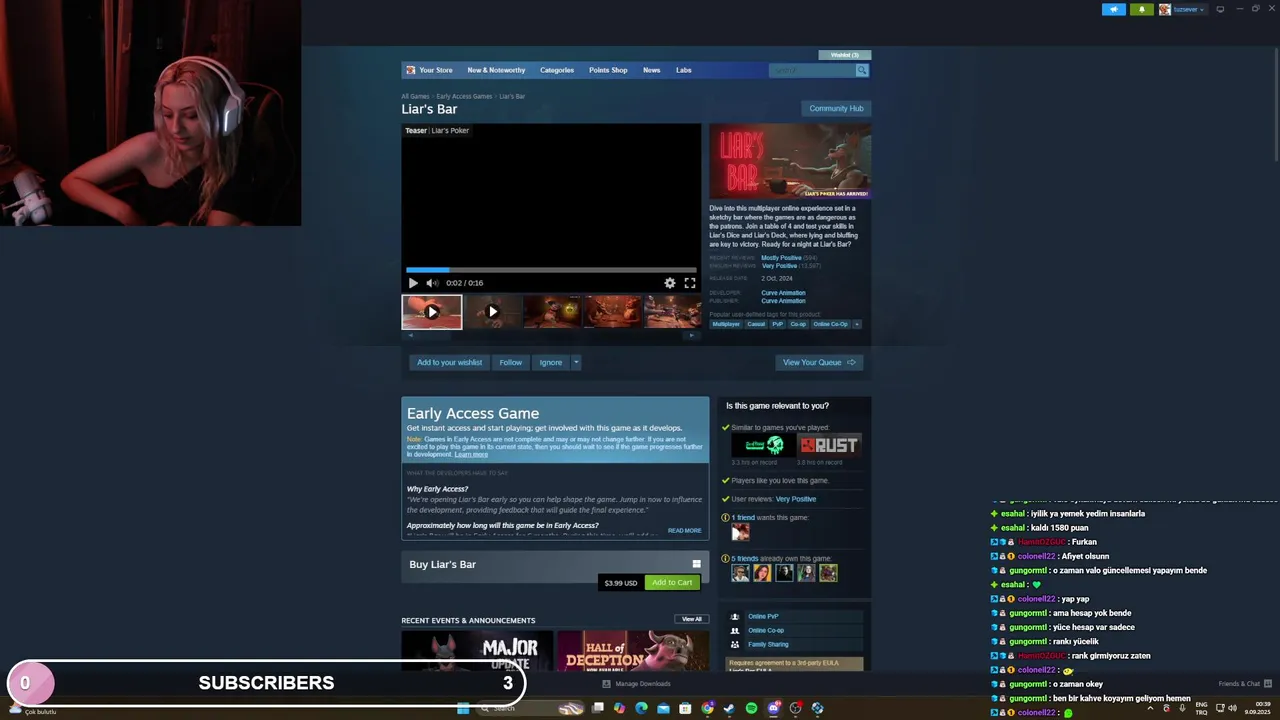Open Very Positive user reviews link
Viewport: 1280px width, 720px height.
tap(796, 499)
